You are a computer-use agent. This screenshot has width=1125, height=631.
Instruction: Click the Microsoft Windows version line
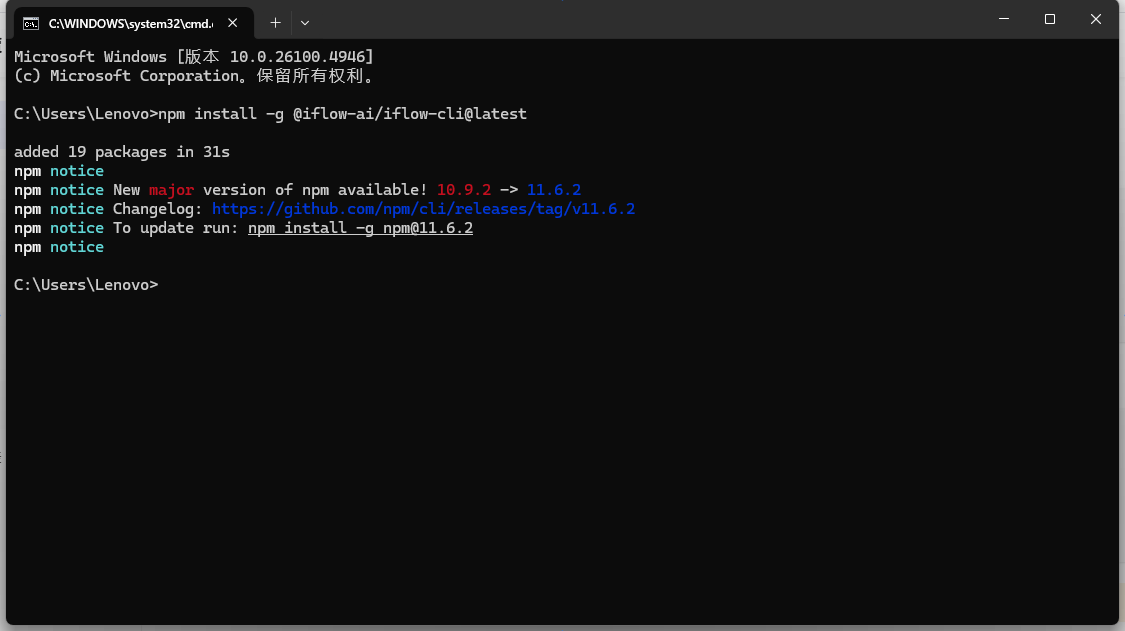coord(193,56)
